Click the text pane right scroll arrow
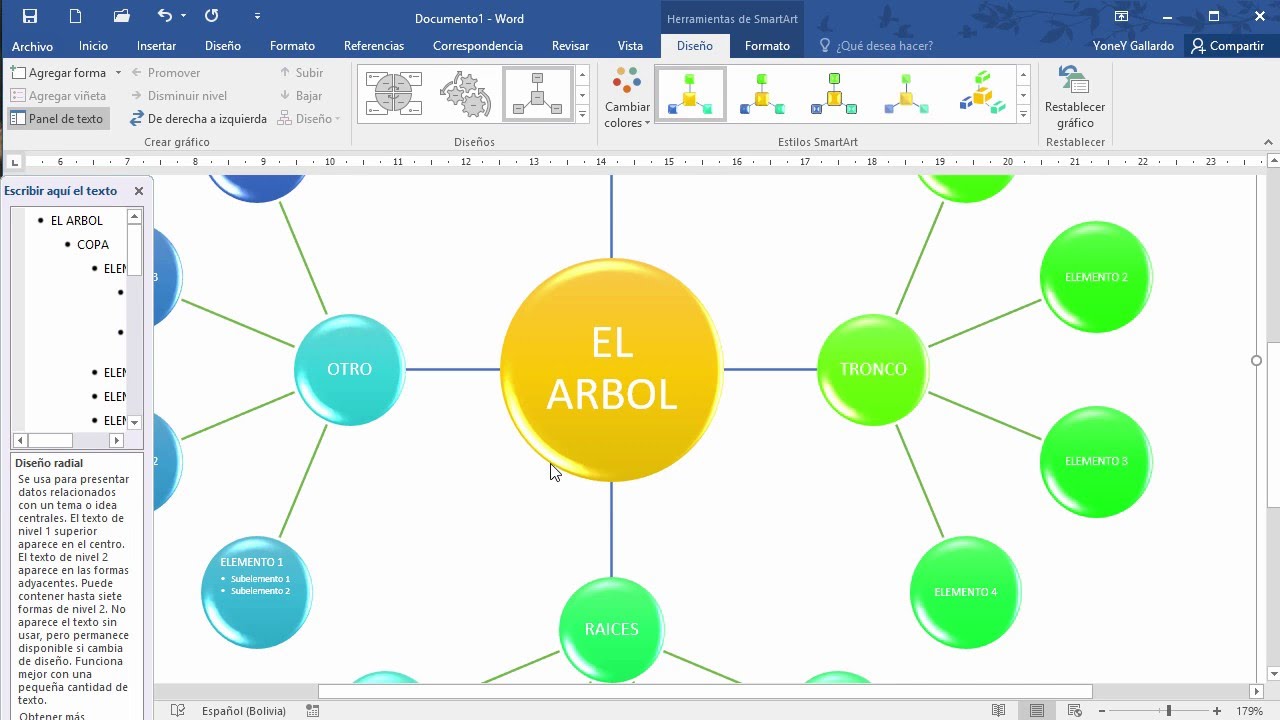 pyautogui.click(x=116, y=440)
